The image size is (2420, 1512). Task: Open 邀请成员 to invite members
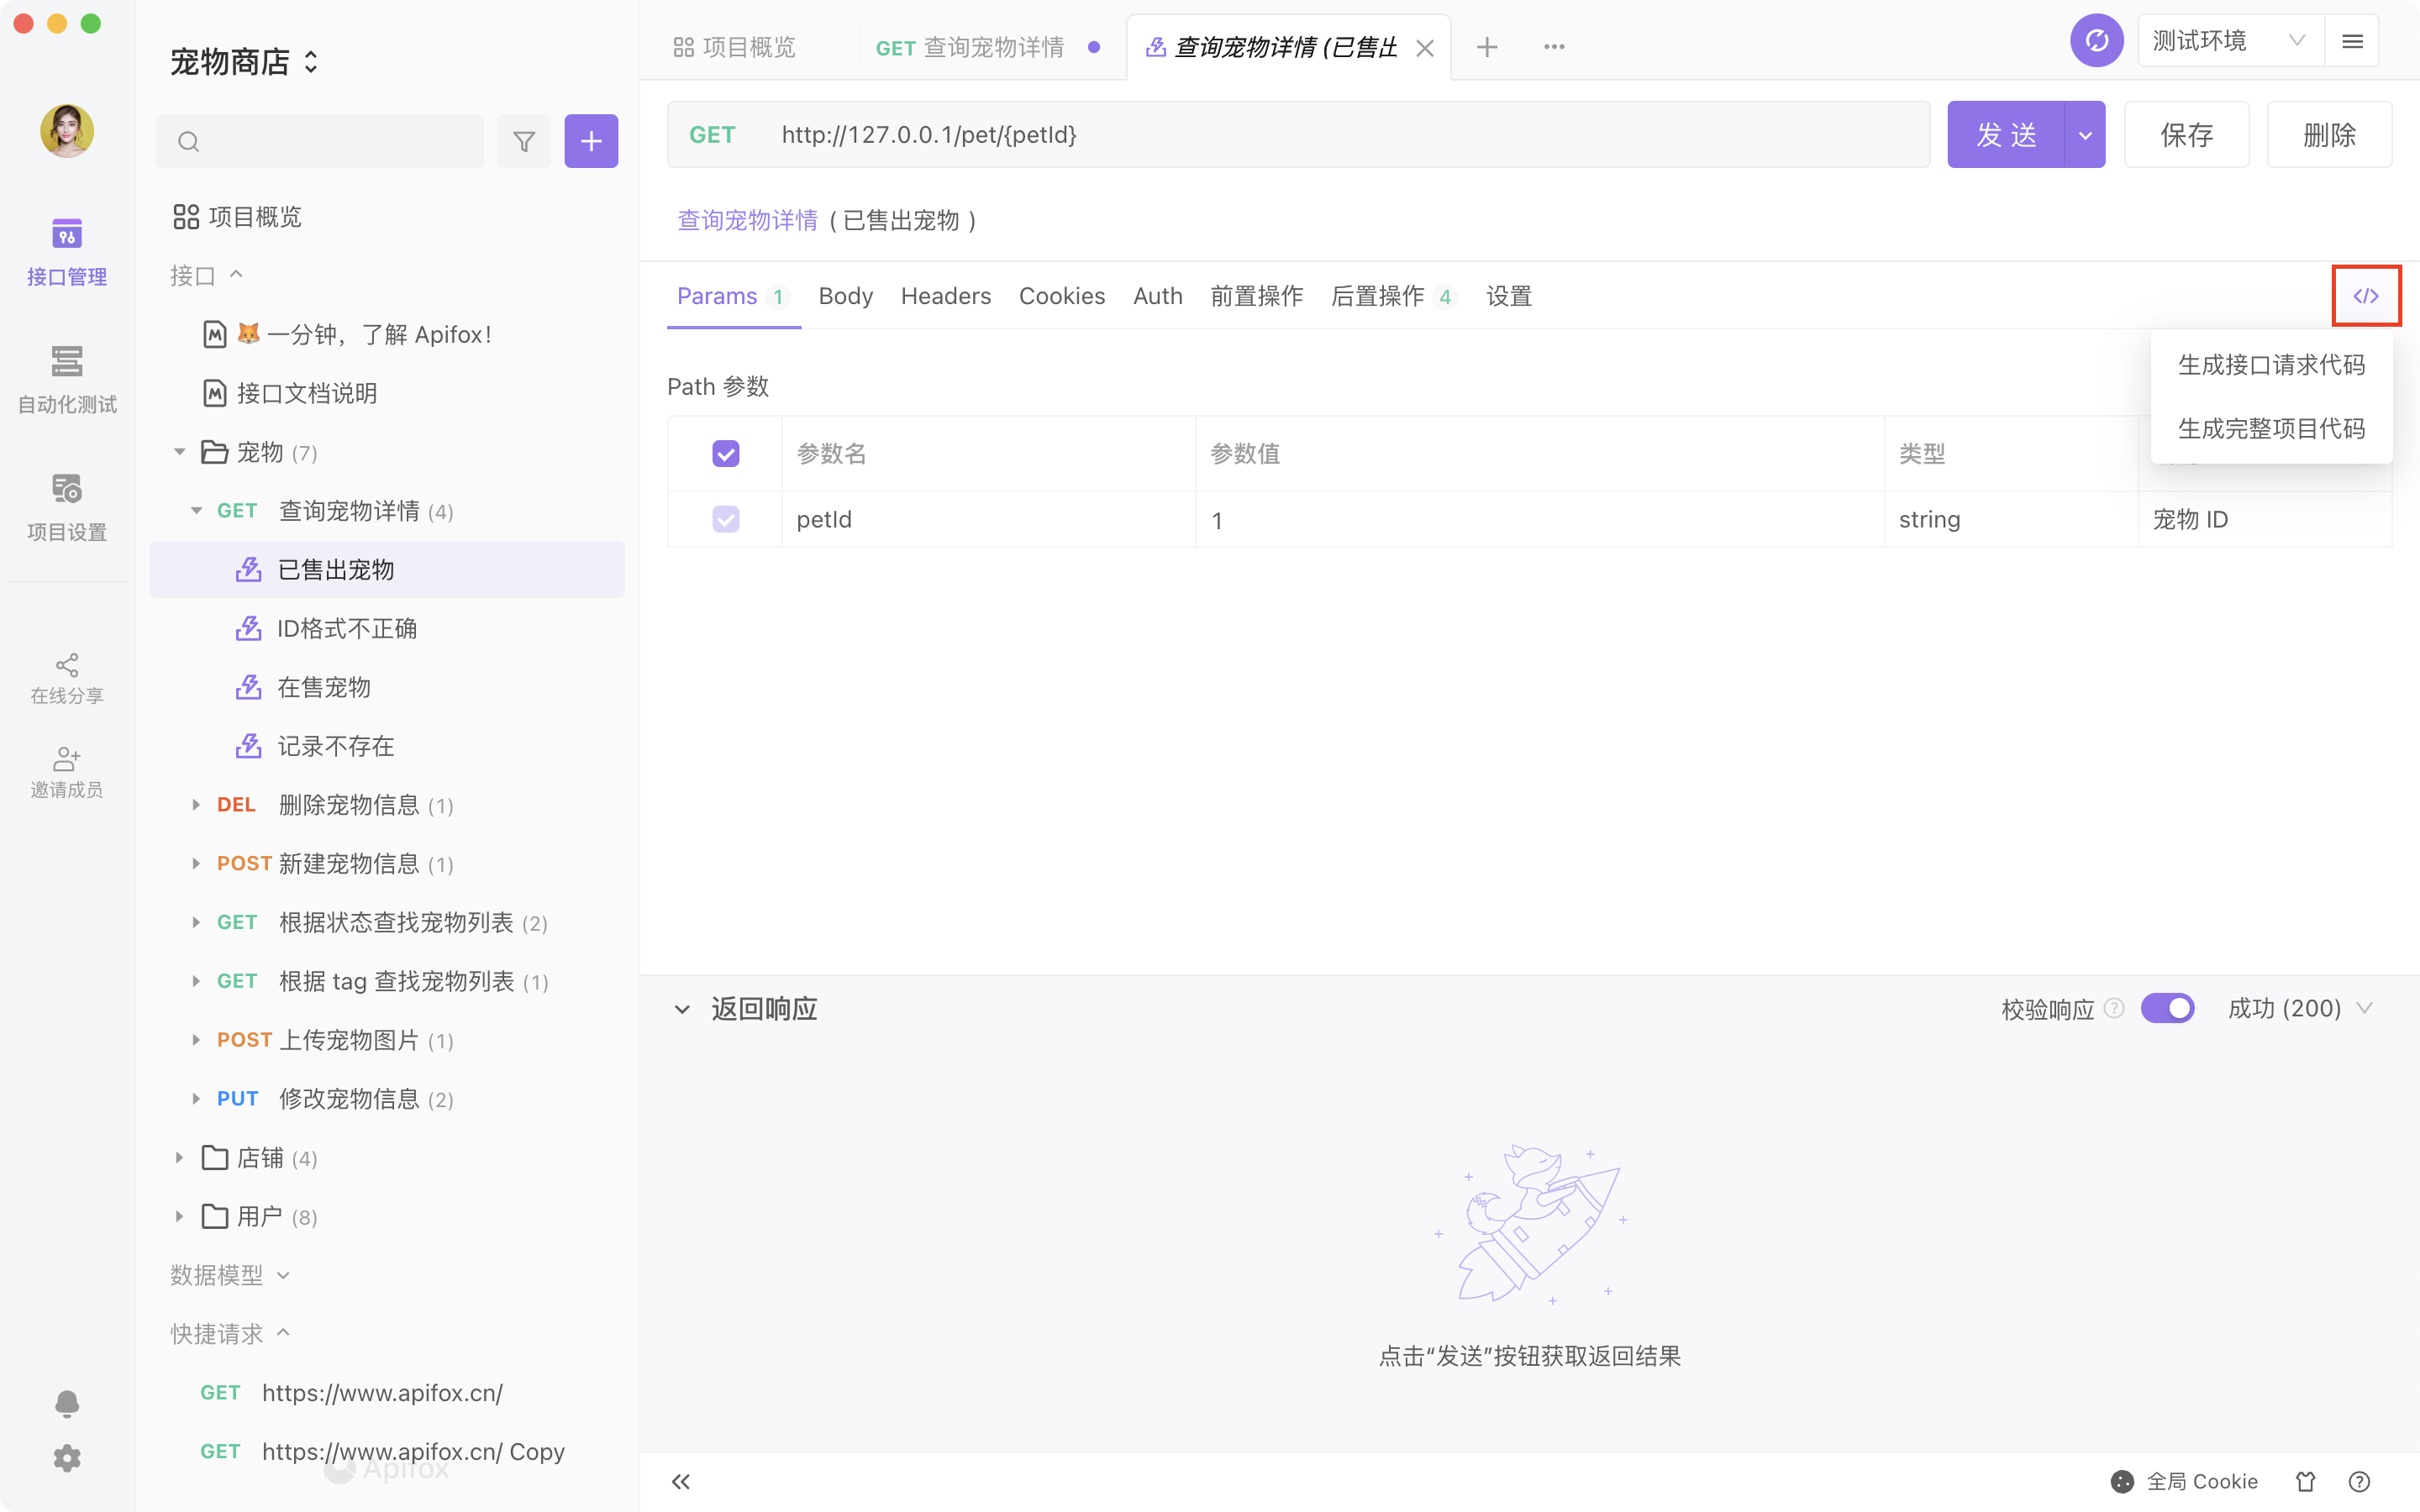(x=66, y=772)
